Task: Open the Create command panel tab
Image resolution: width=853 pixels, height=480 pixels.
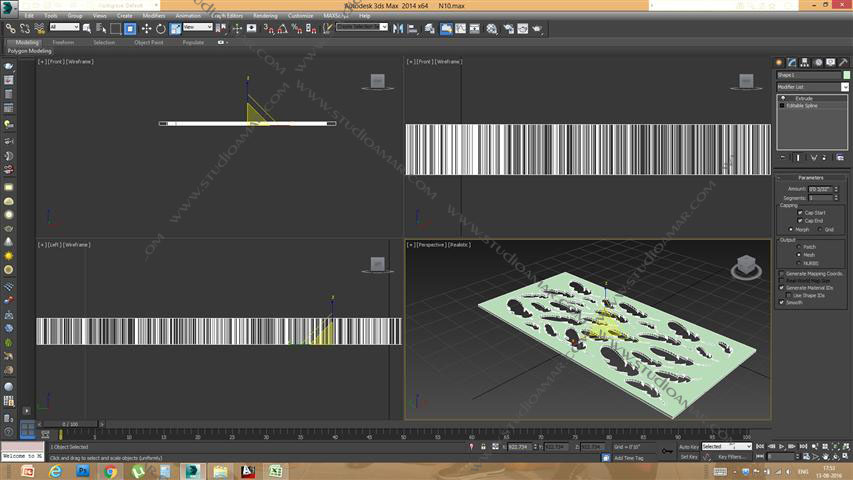Action: pyautogui.click(x=779, y=62)
